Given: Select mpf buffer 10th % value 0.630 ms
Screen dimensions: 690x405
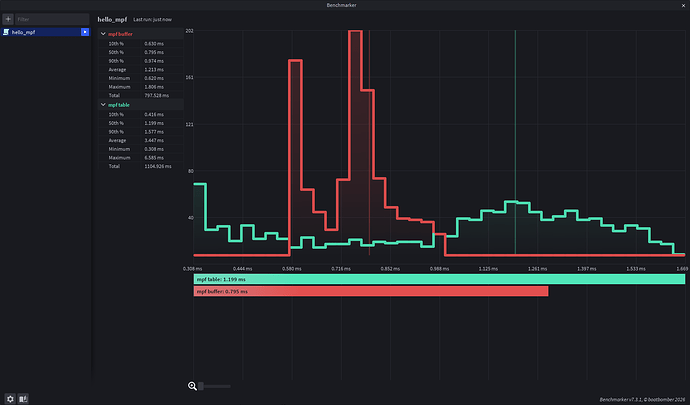Looking at the screenshot, I should (154, 44).
